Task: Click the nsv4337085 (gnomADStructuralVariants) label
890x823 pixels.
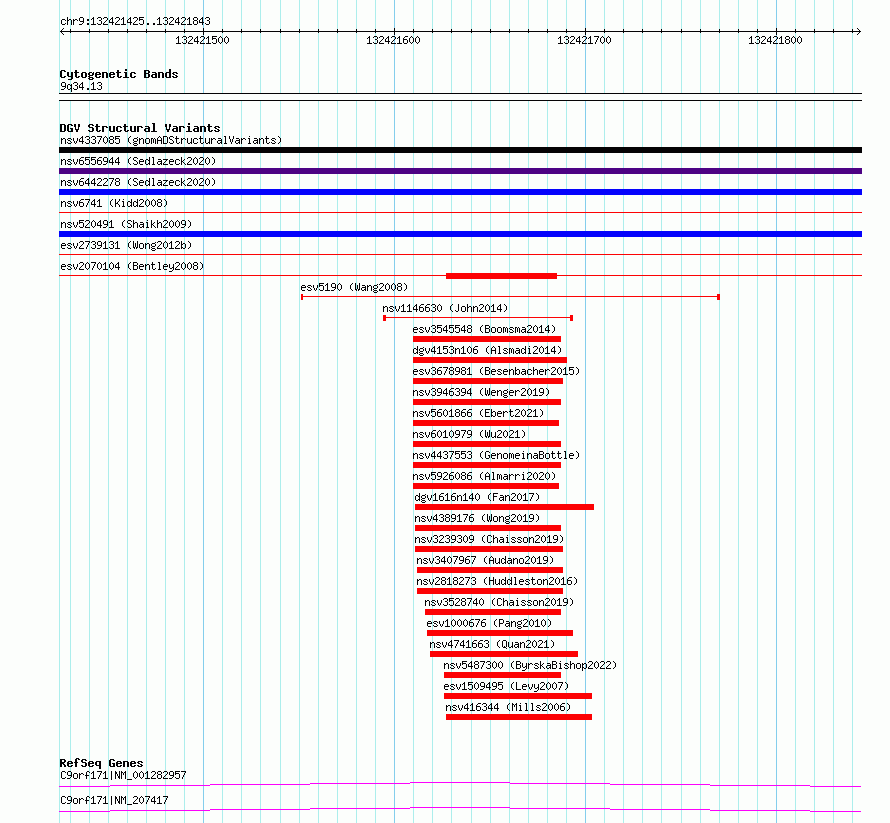Action: point(171,140)
